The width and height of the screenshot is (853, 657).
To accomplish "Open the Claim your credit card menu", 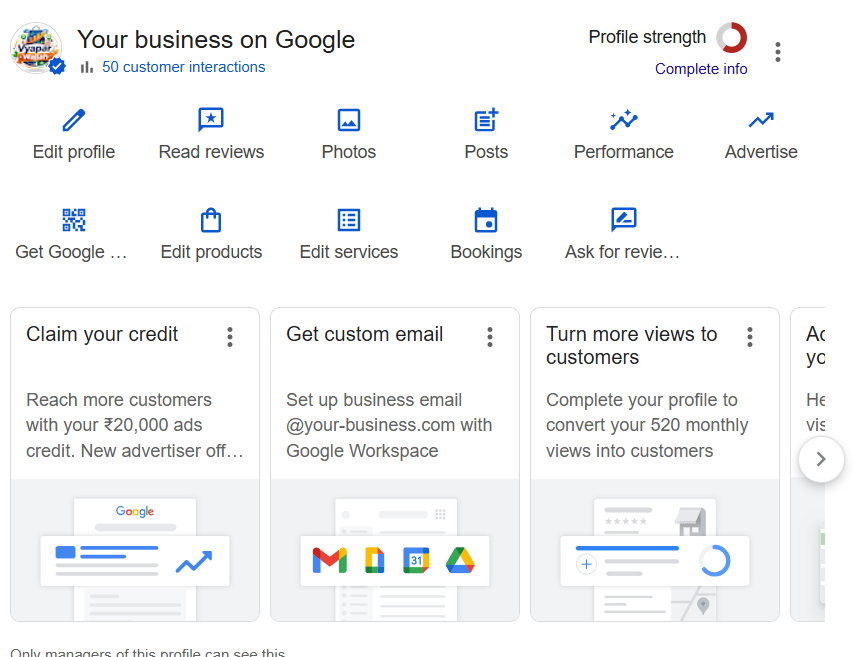I will pyautogui.click(x=230, y=337).
